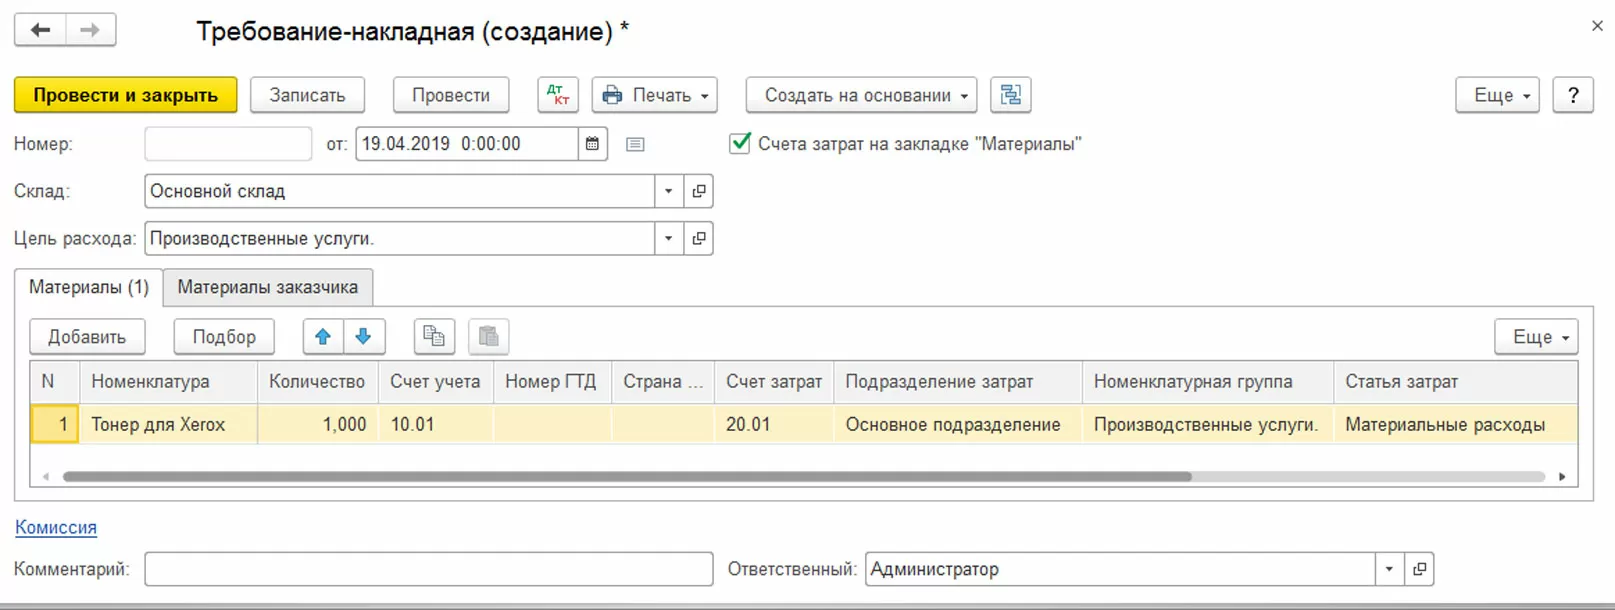Click the Провести и закрыть button

(x=125, y=95)
